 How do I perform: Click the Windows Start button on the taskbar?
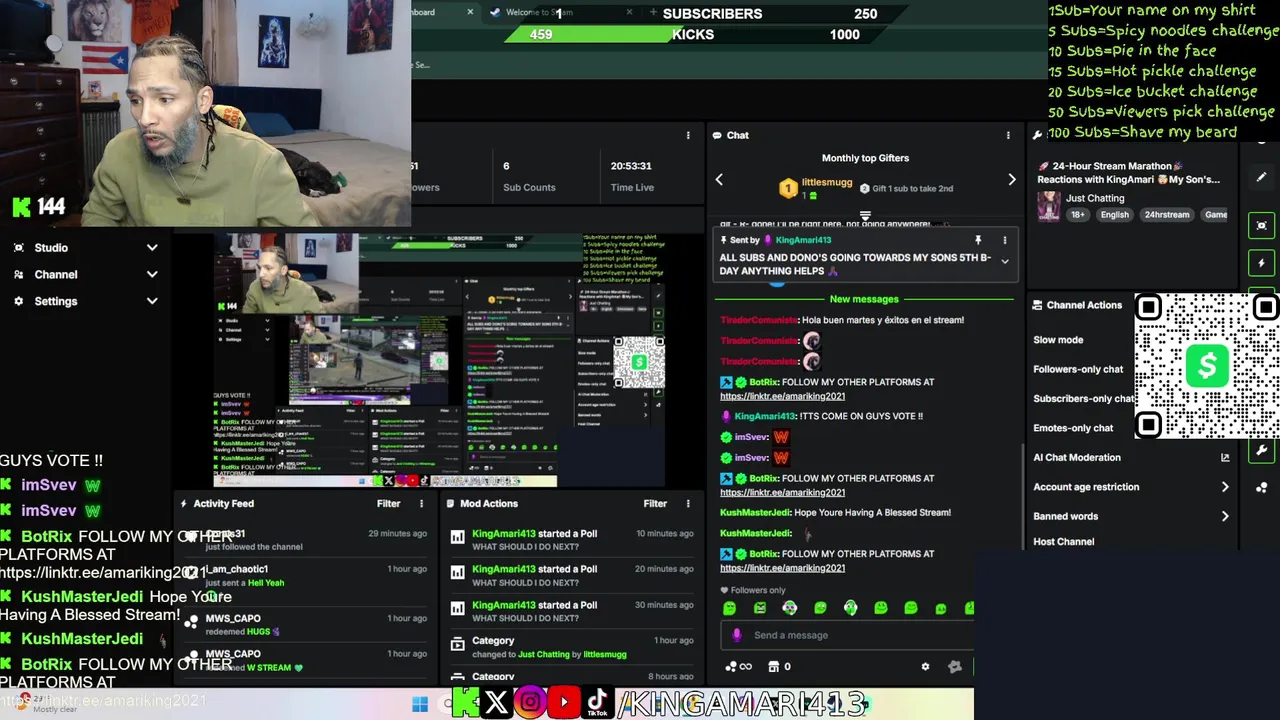[x=420, y=704]
